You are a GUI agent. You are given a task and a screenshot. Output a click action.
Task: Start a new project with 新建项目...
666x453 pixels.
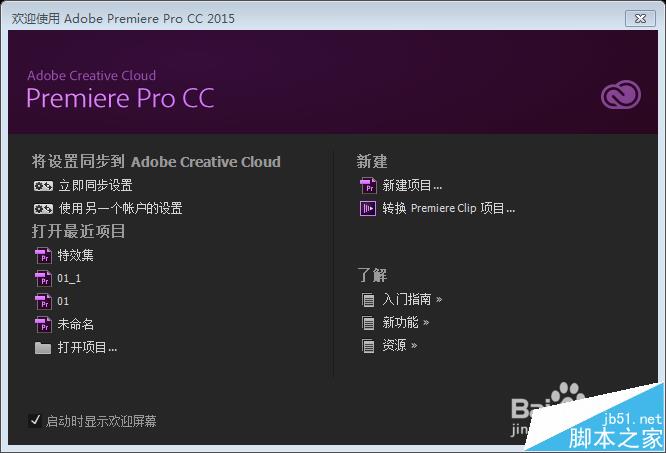pos(412,186)
